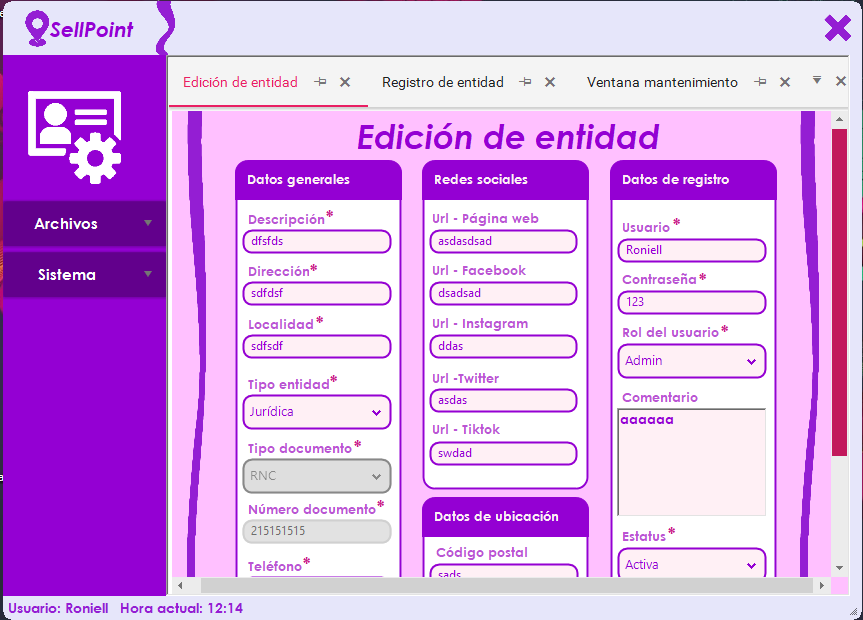This screenshot has height=620, width=863.
Task: Open the Estatus dropdown
Action: (x=692, y=563)
